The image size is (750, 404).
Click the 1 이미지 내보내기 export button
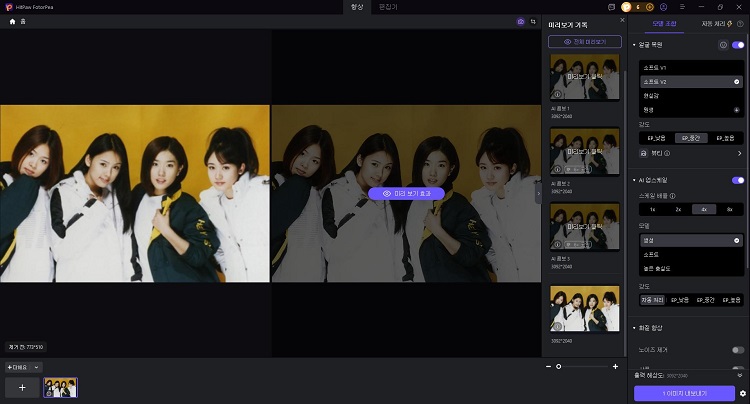click(684, 393)
